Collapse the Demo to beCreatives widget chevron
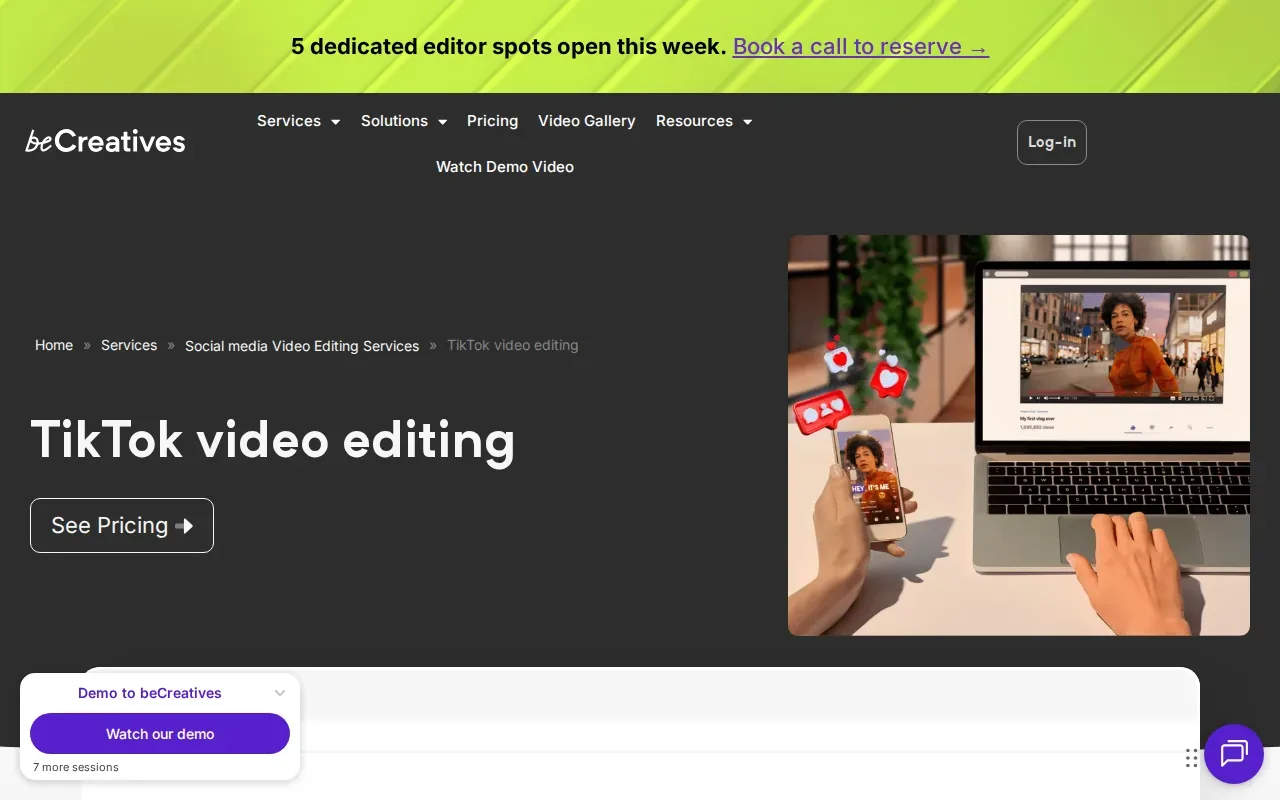This screenshot has height=800, width=1280. coord(280,693)
